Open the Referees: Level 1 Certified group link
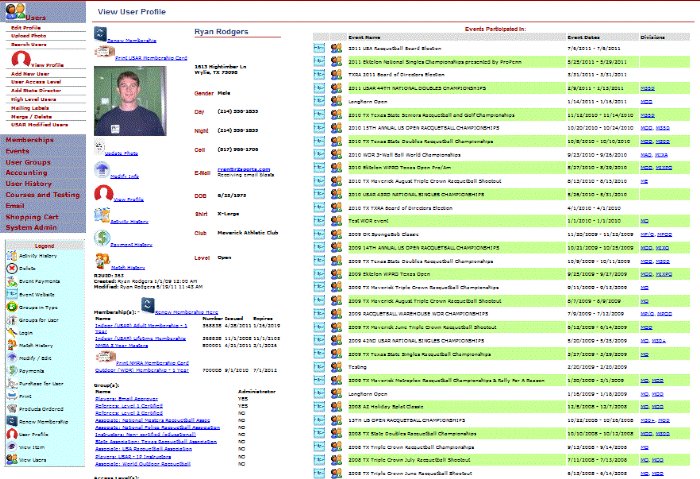The width and height of the screenshot is (700, 479). tap(129, 406)
